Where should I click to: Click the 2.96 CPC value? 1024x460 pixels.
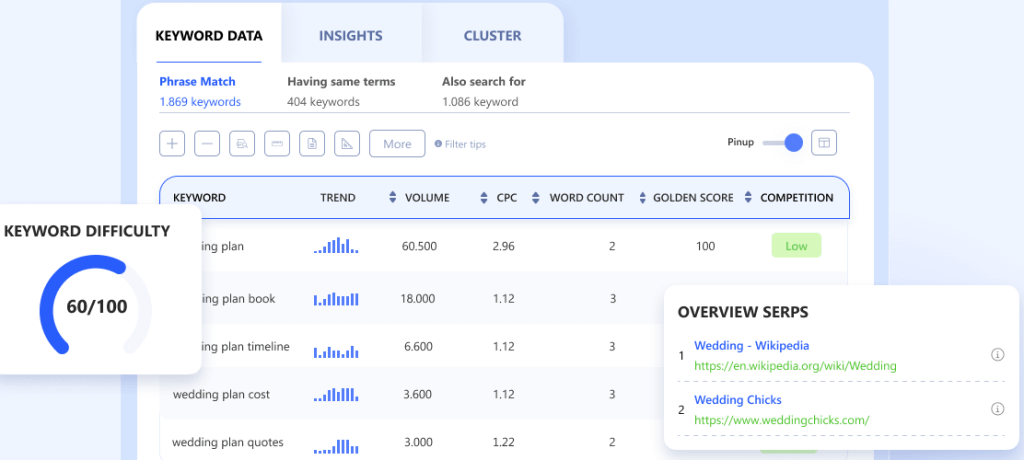(504, 246)
